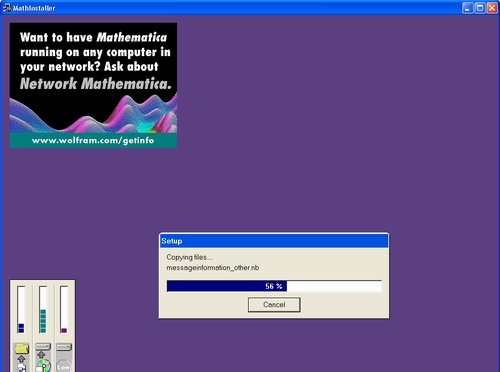Click the teal level gauge meter
The height and width of the screenshot is (372, 500).
(43, 309)
